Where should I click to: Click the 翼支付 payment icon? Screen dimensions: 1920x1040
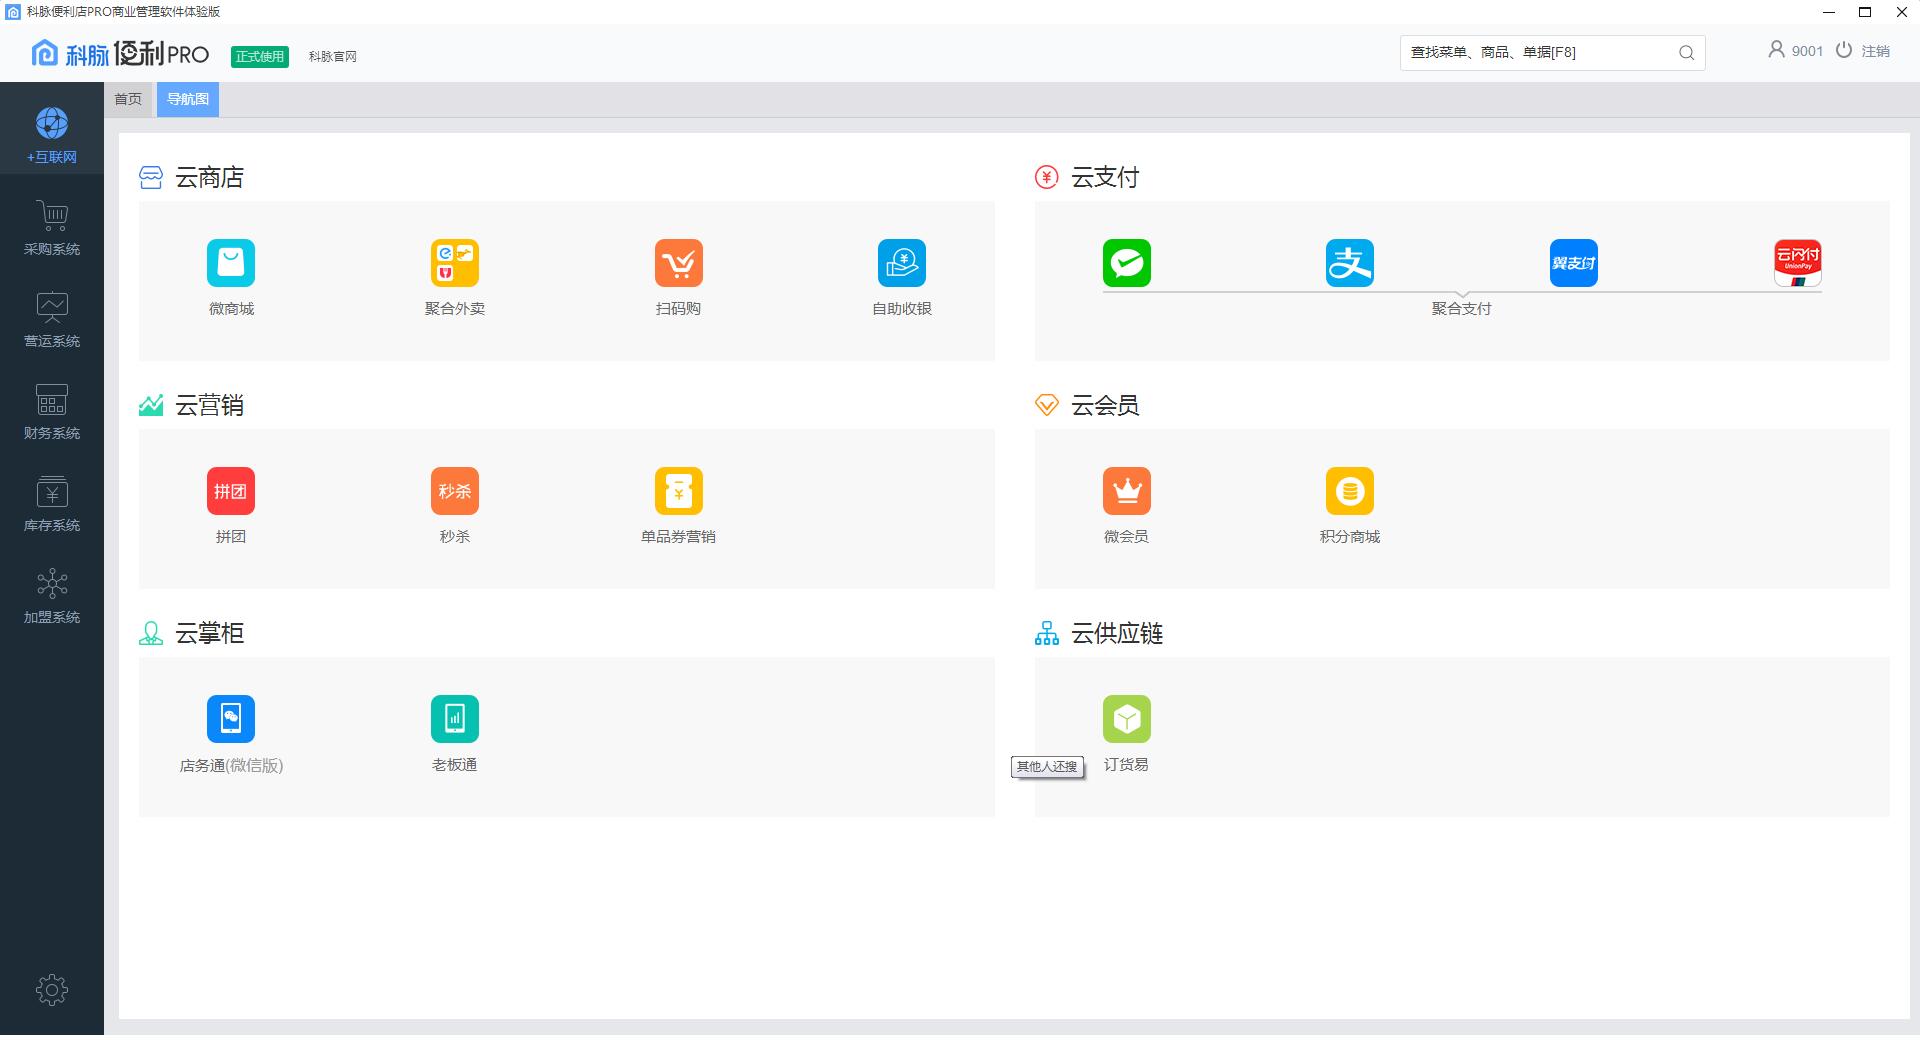point(1574,263)
